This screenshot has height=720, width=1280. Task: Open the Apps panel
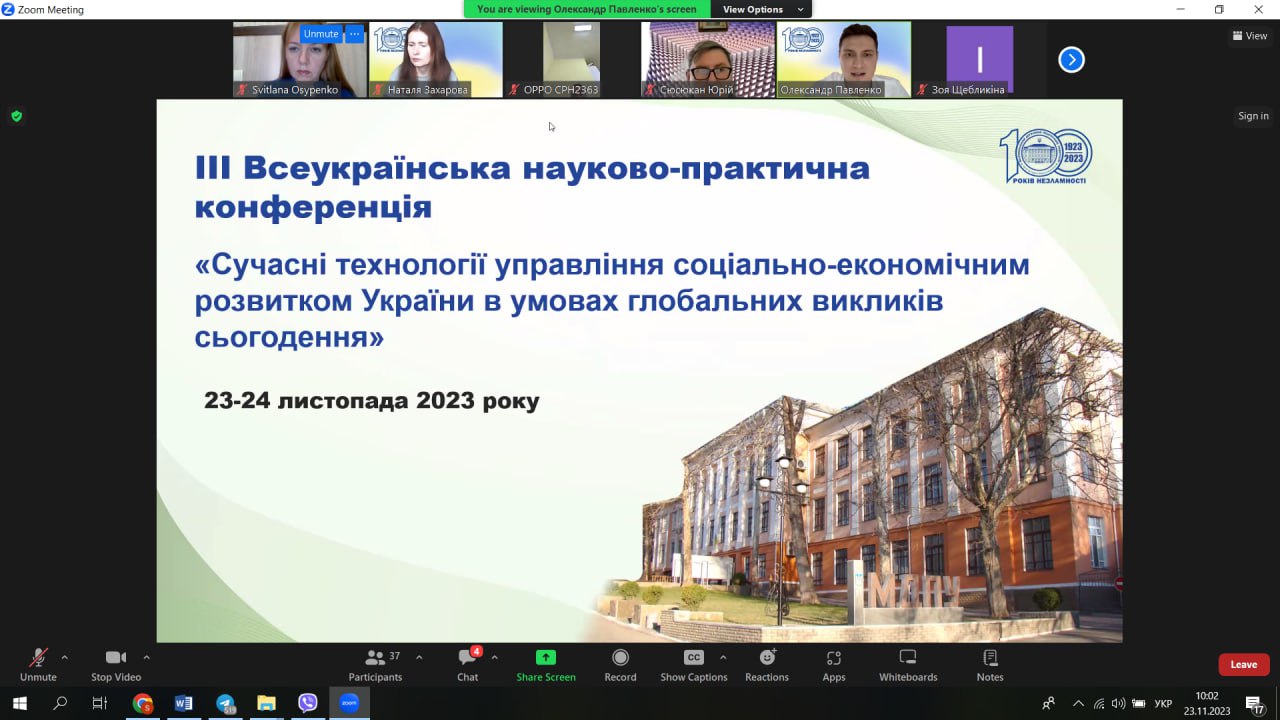[x=833, y=664]
